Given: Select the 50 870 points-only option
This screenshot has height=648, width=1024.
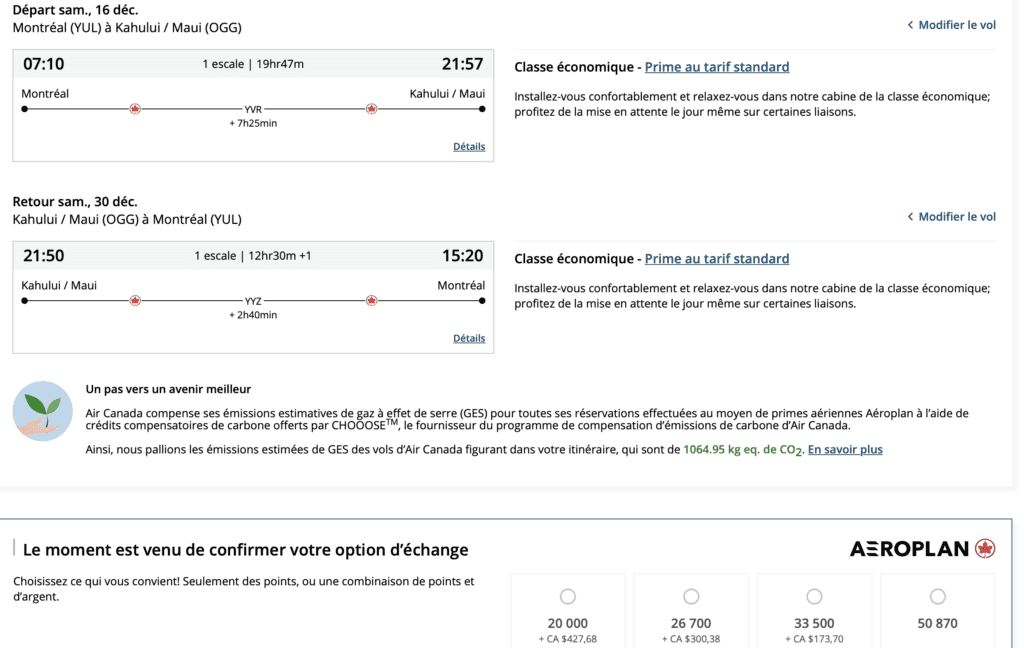Looking at the screenshot, I should (937, 597).
